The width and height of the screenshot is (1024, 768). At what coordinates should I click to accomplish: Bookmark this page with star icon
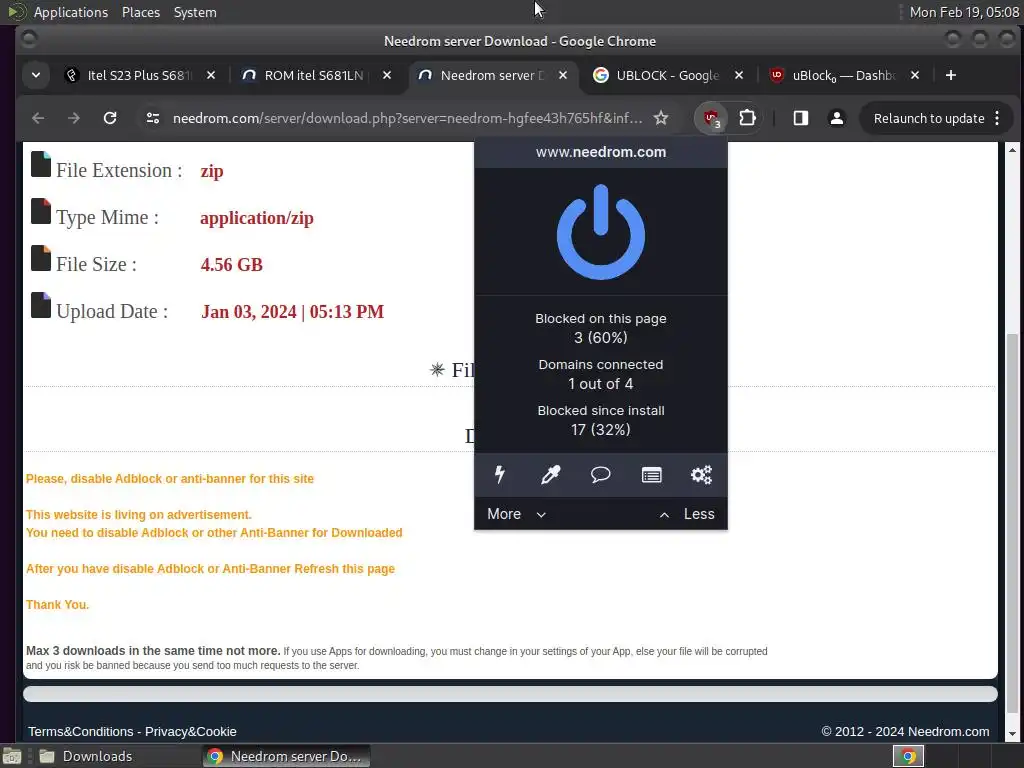(x=661, y=118)
